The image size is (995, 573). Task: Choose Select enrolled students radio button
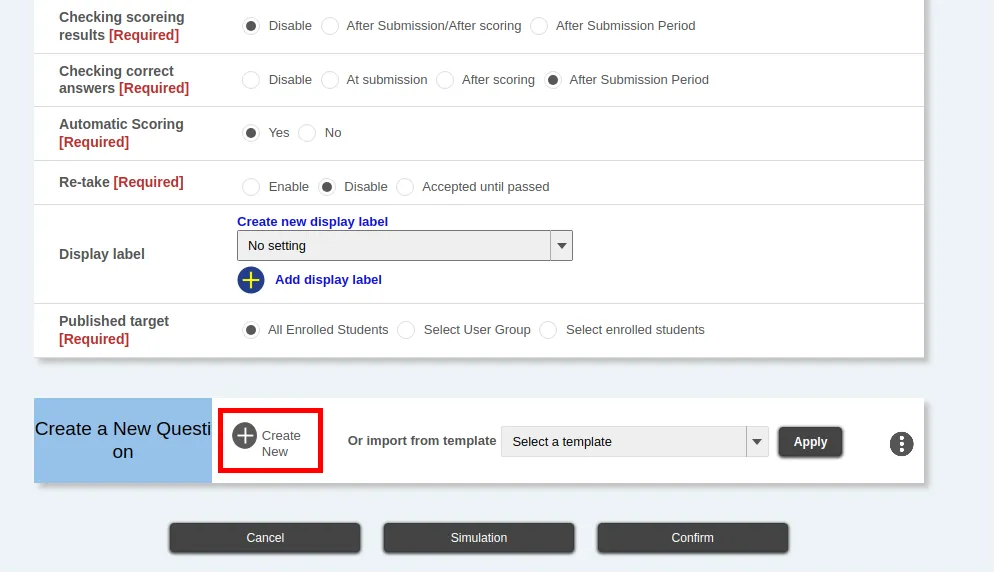tap(548, 330)
